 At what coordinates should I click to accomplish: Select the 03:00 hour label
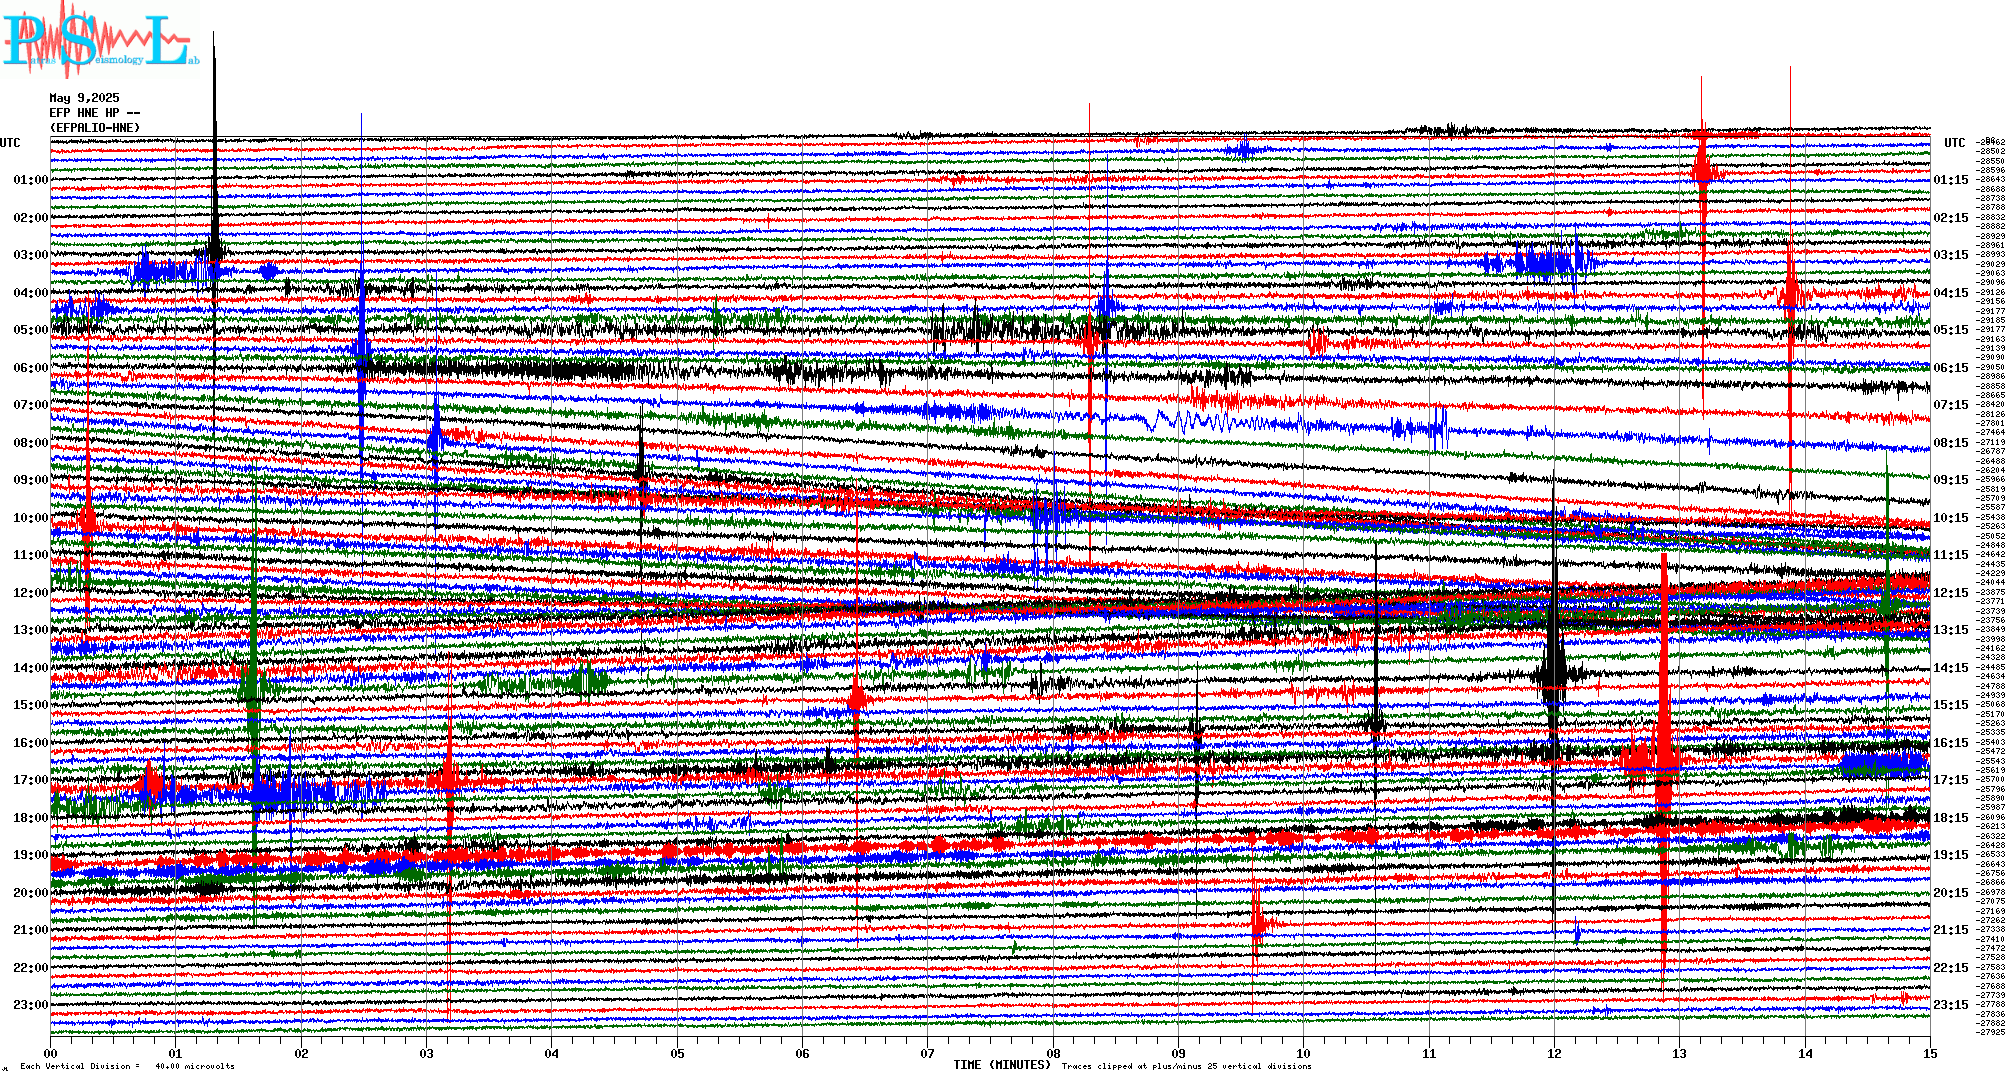pos(31,255)
